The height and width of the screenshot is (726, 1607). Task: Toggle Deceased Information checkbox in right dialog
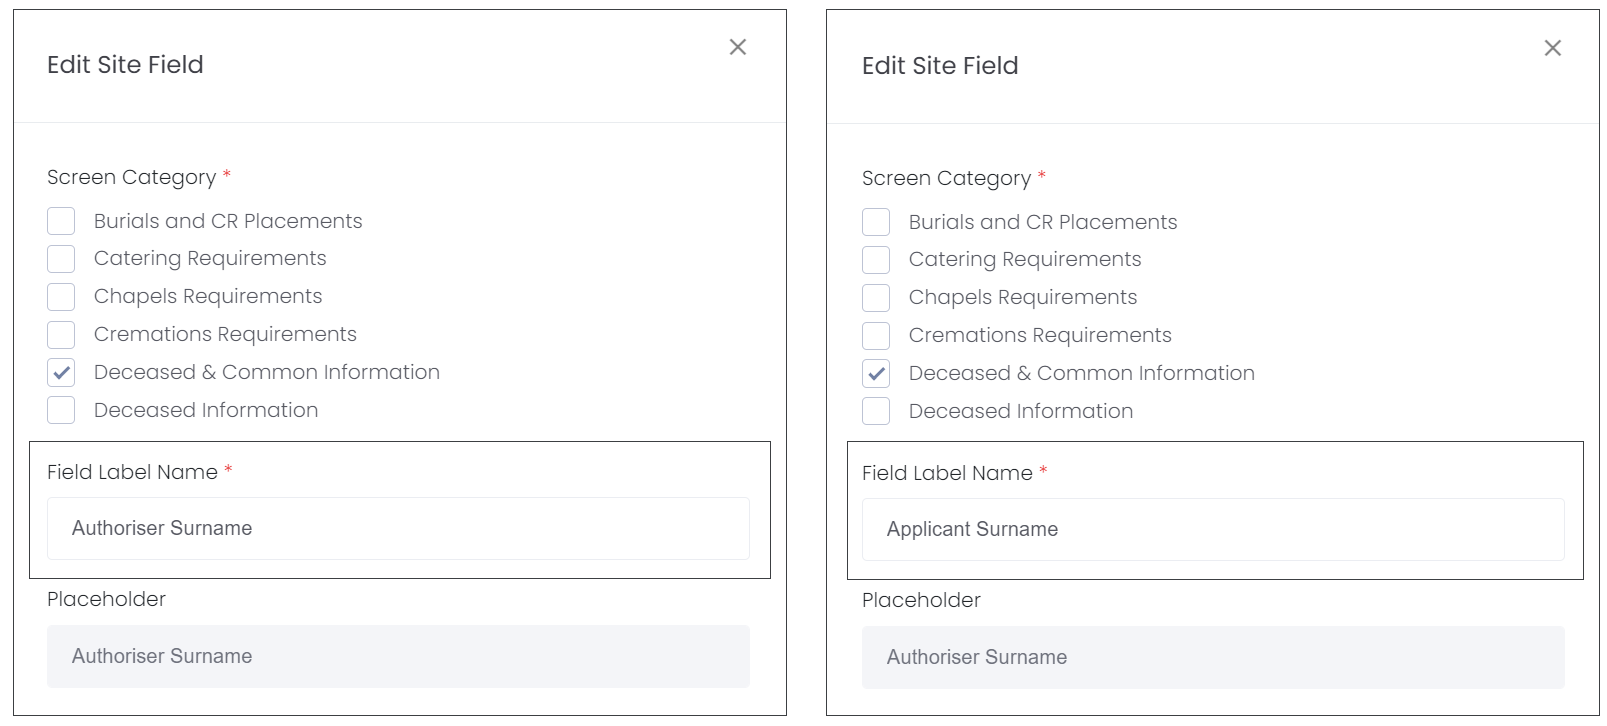[x=876, y=411]
